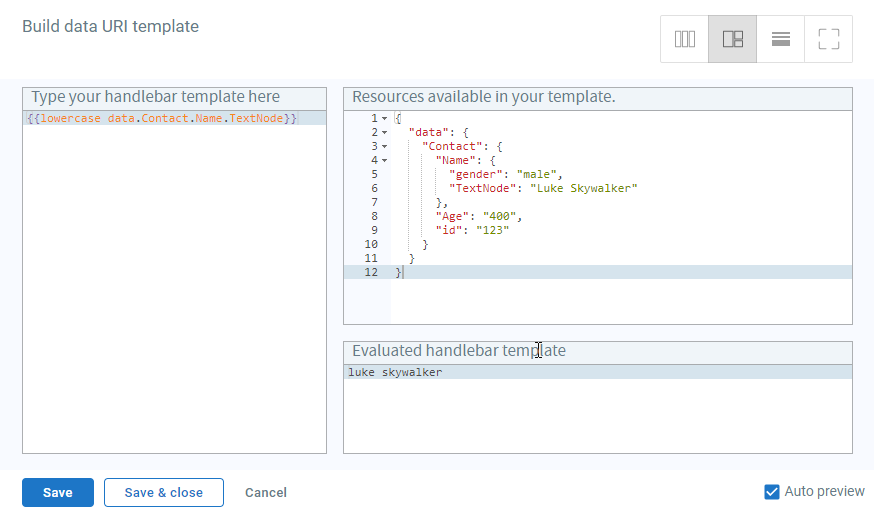Click the Save & close button
Screen dimensions: 874x522
(x=164, y=492)
